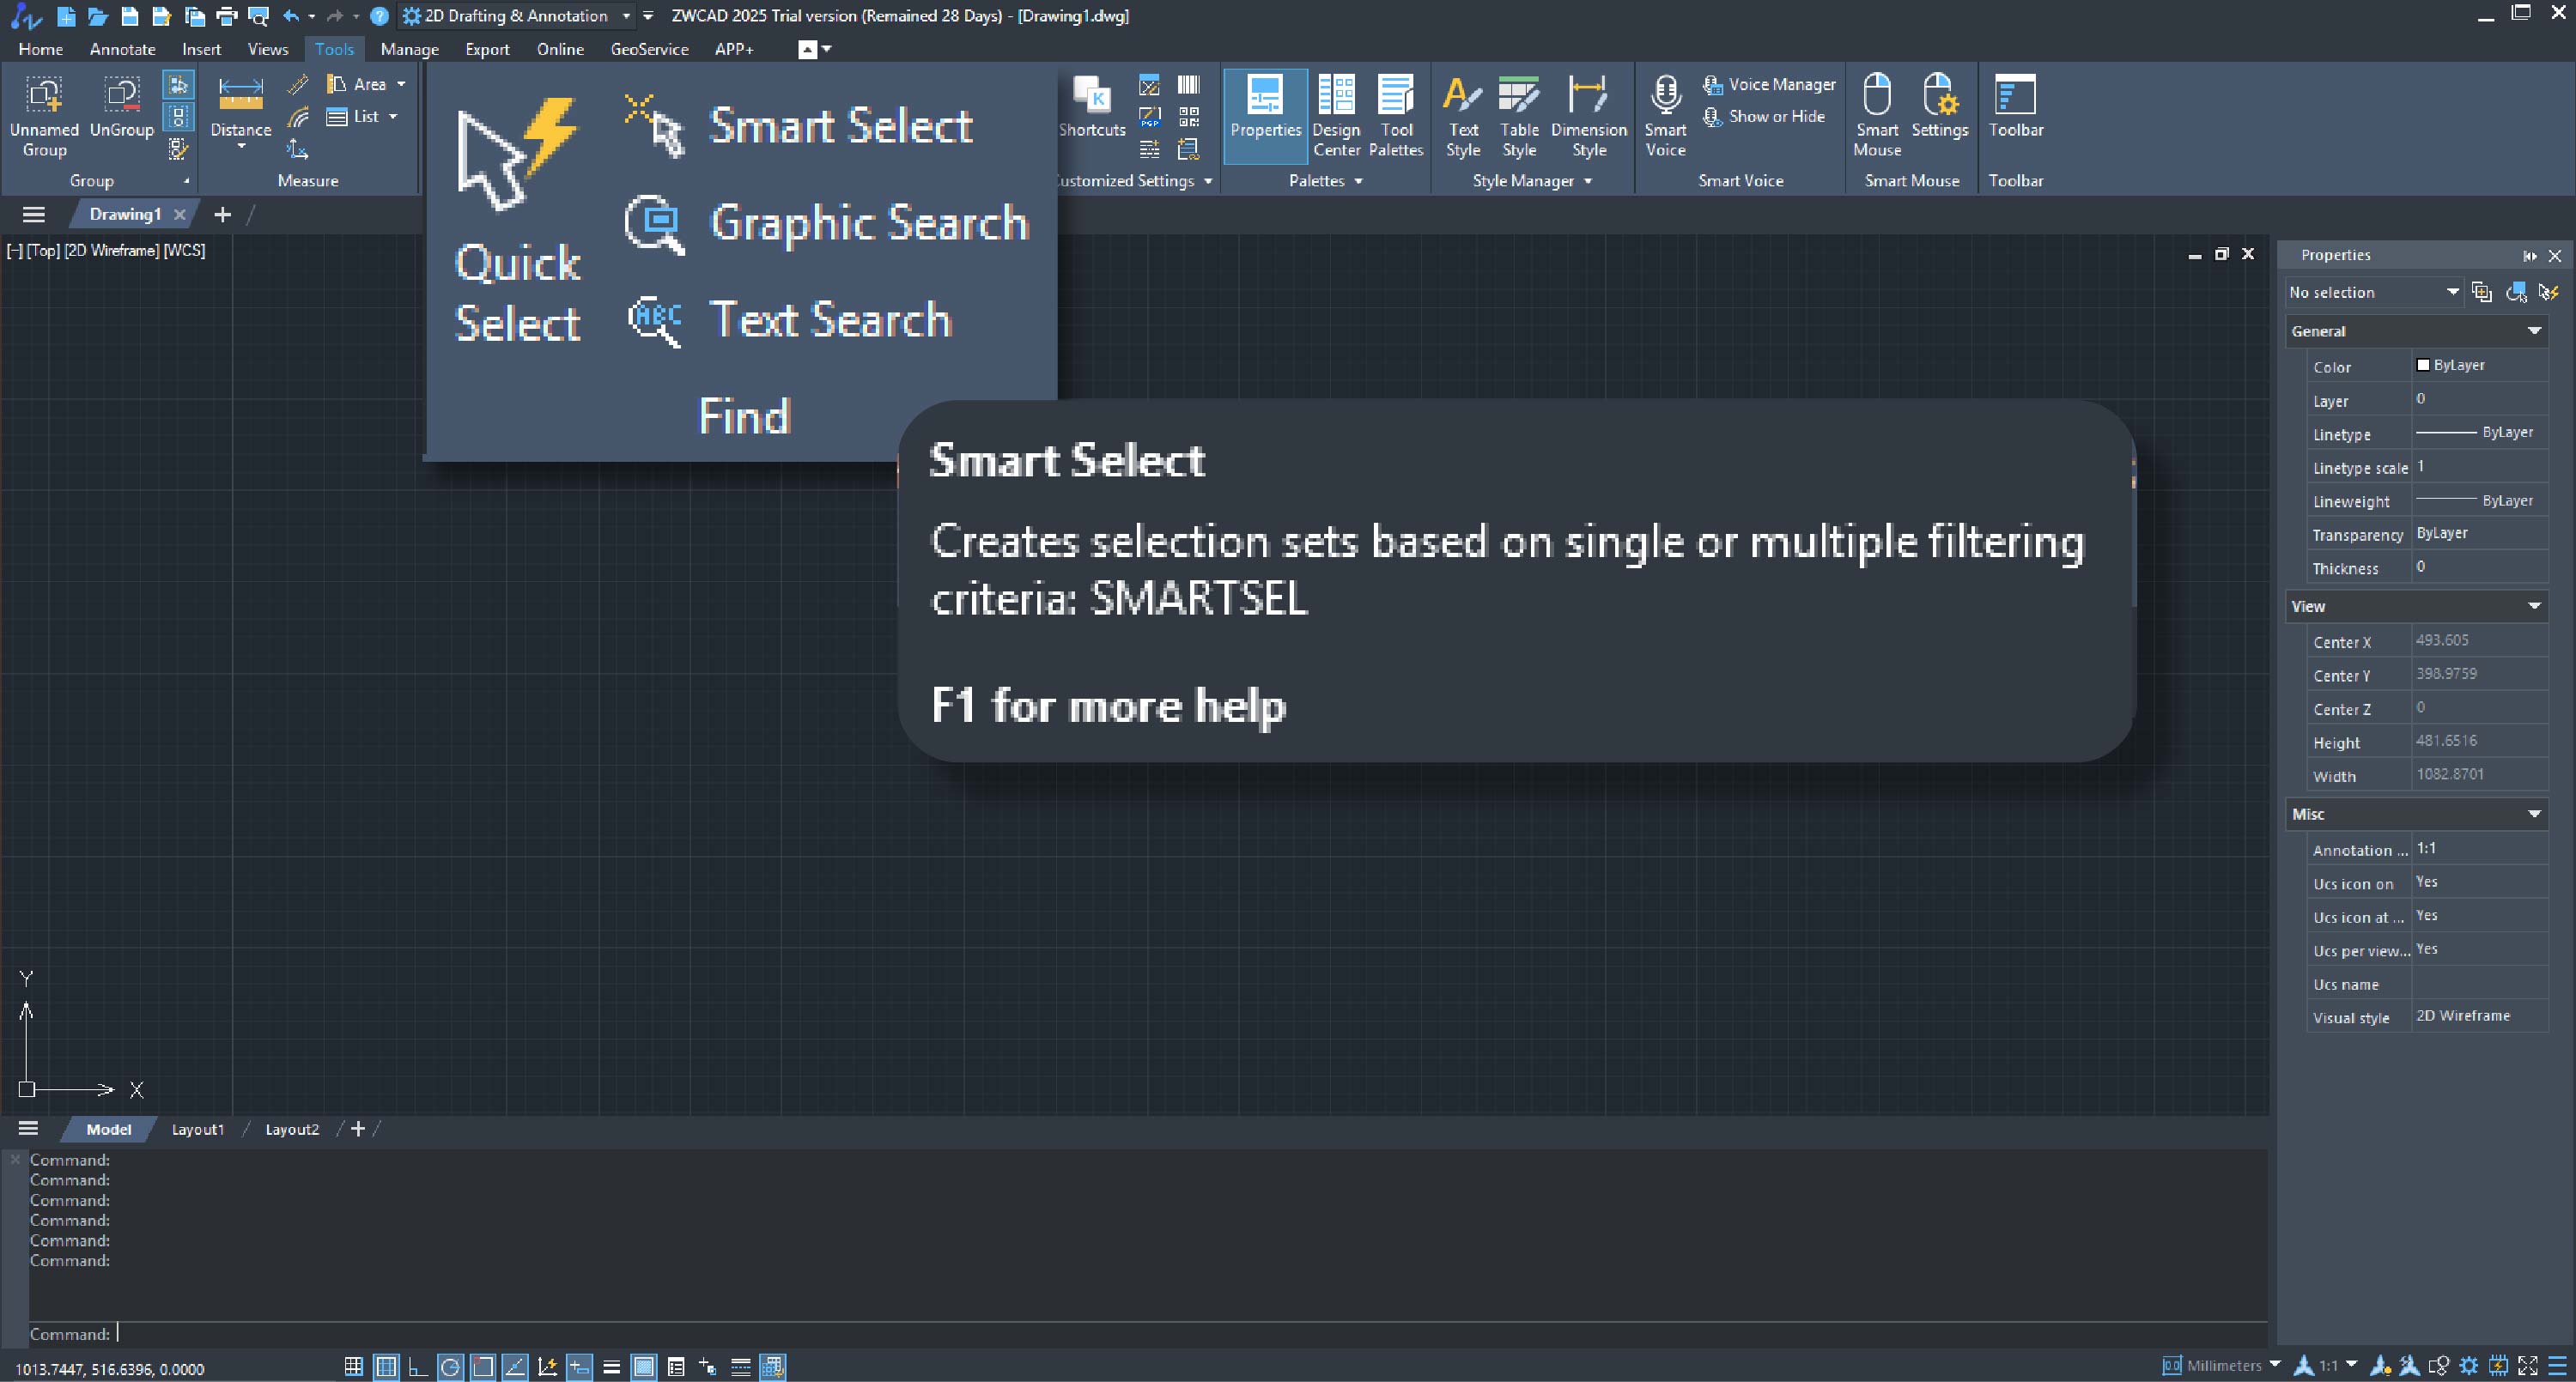Open the No selection combo box
Image resolution: width=2576 pixels, height=1382 pixels.
tap(2373, 292)
